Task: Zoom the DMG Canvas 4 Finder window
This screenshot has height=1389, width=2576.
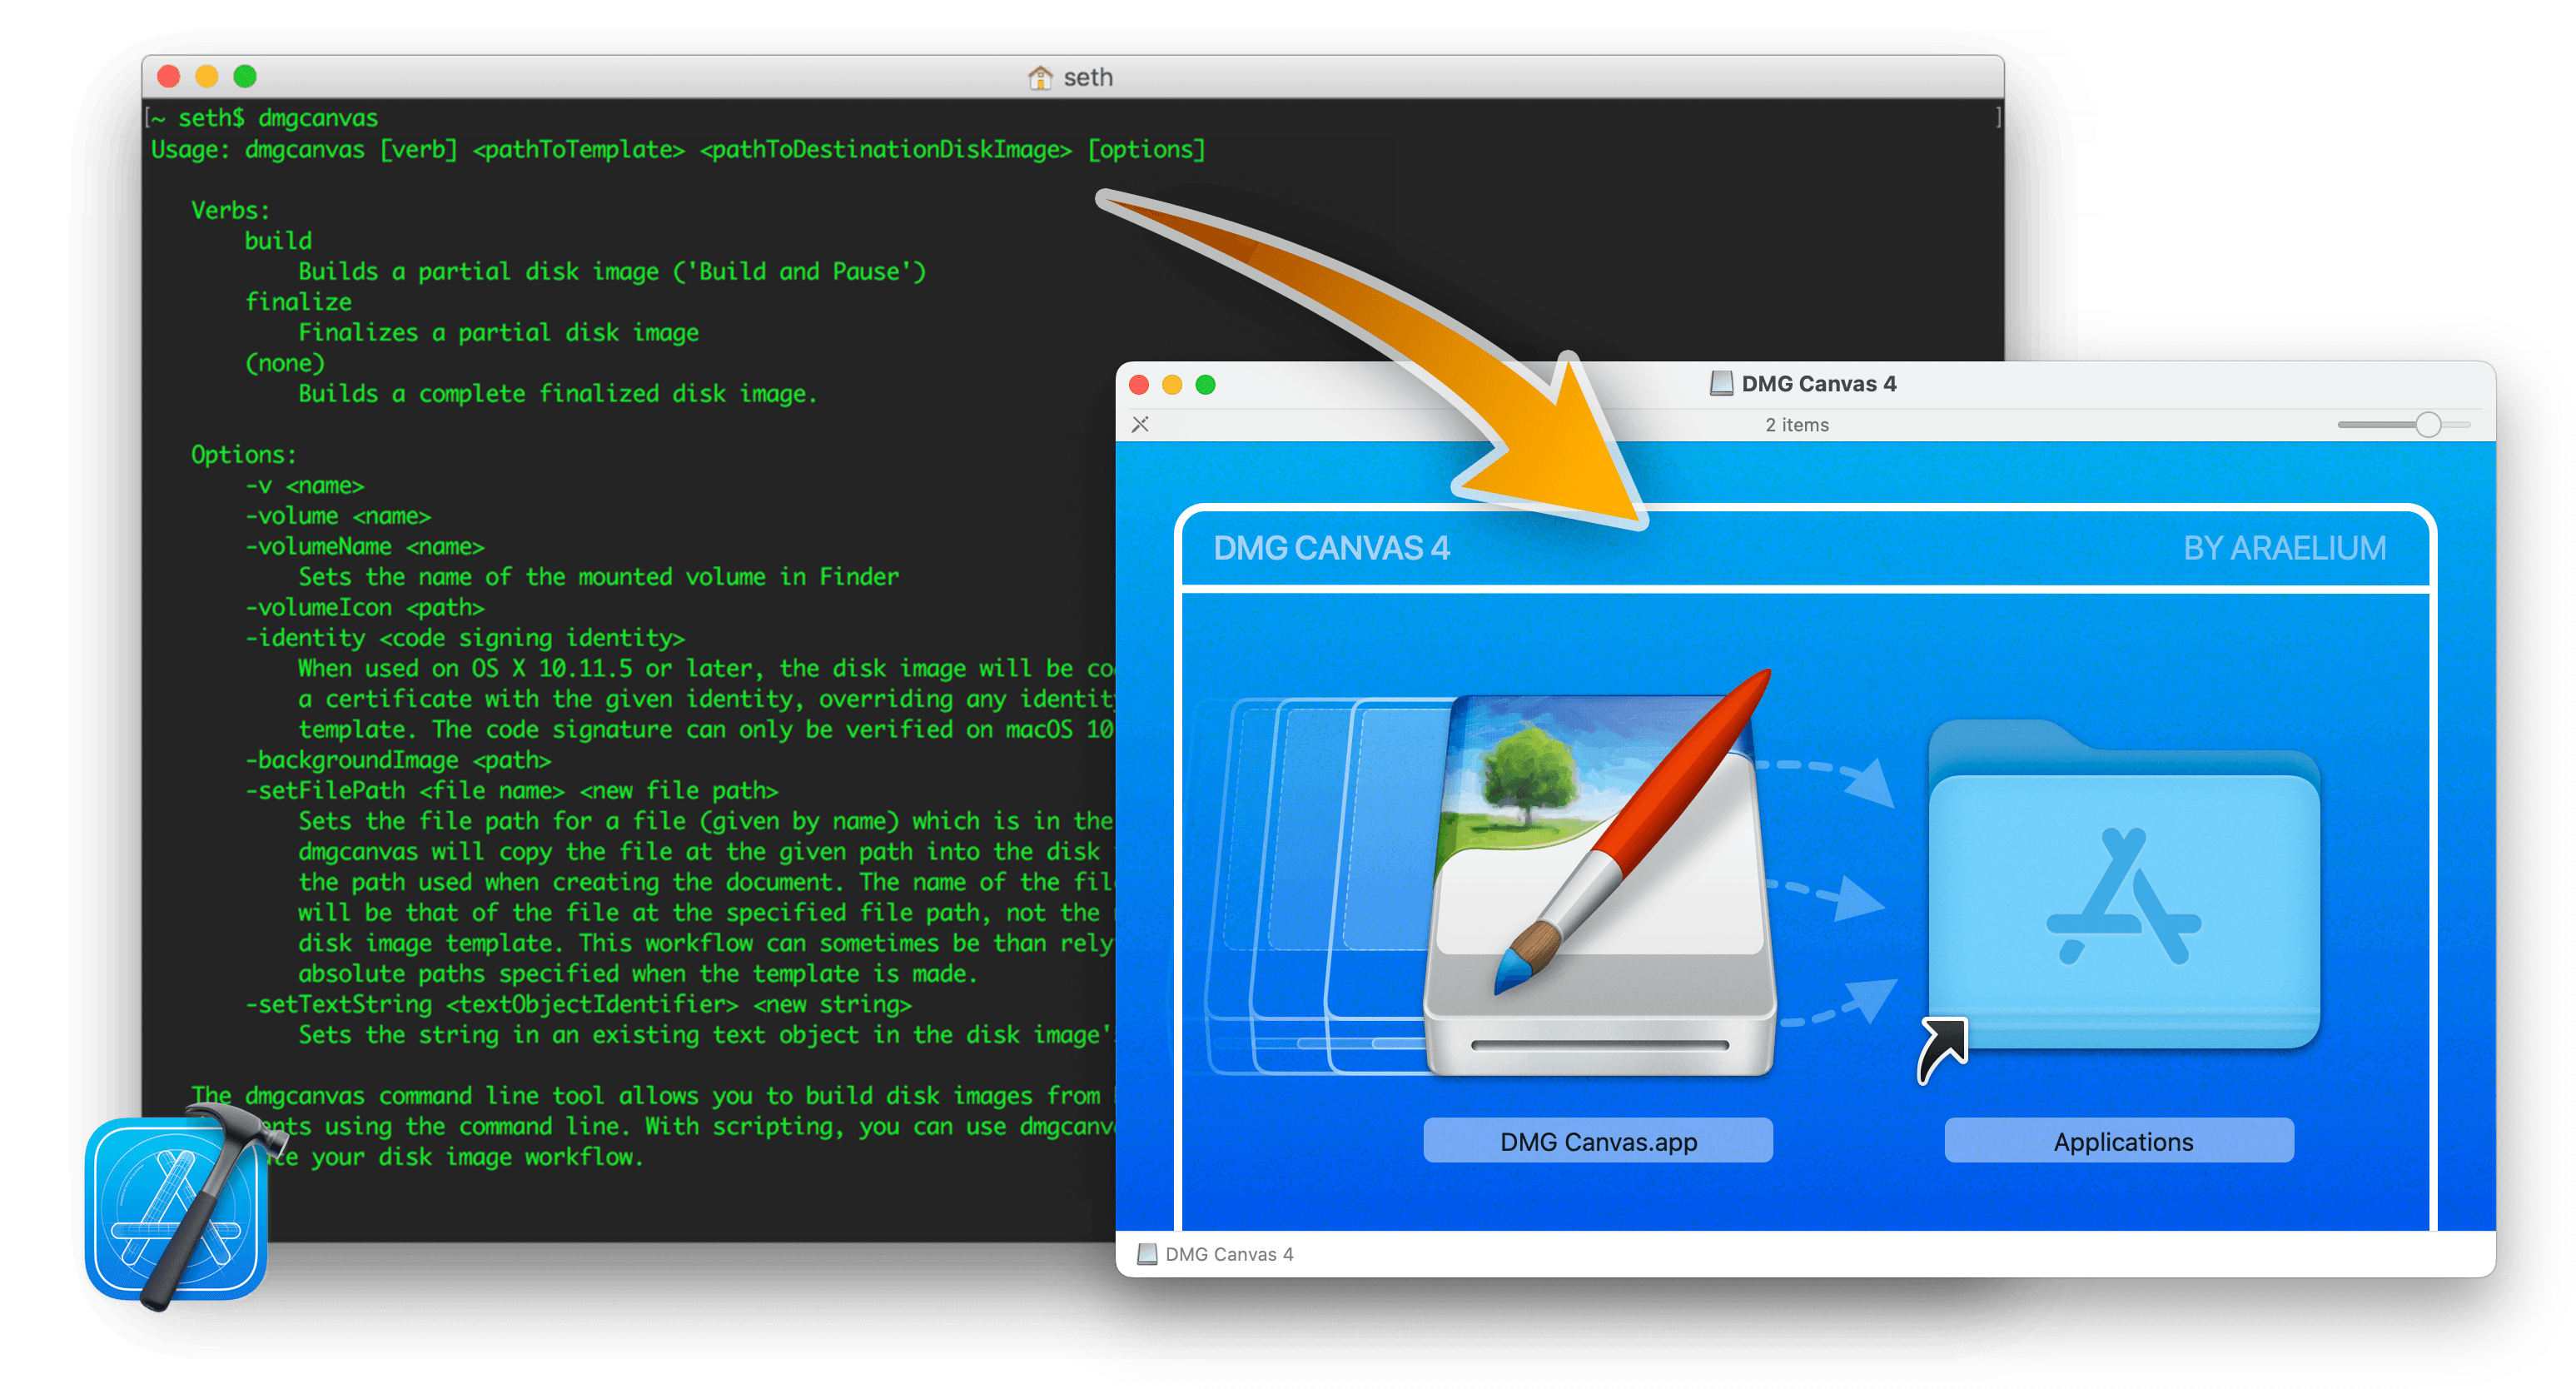Action: click(x=1206, y=385)
